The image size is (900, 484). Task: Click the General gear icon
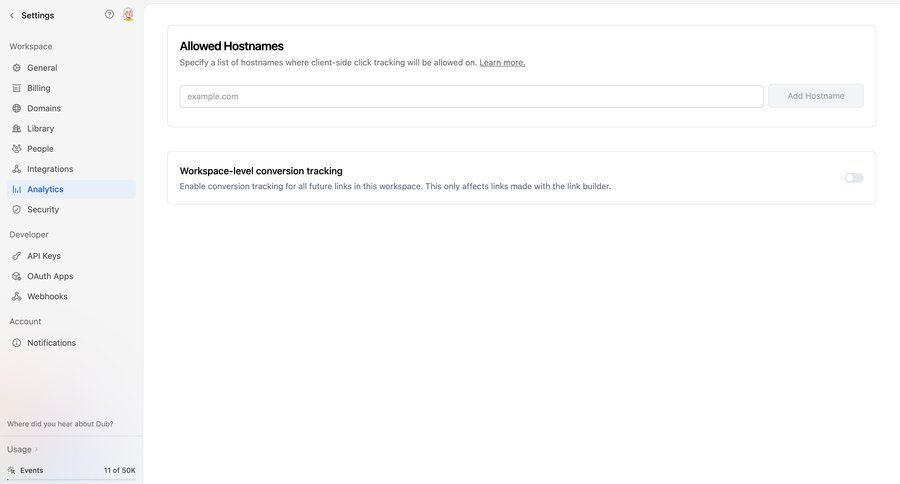[x=17, y=68]
